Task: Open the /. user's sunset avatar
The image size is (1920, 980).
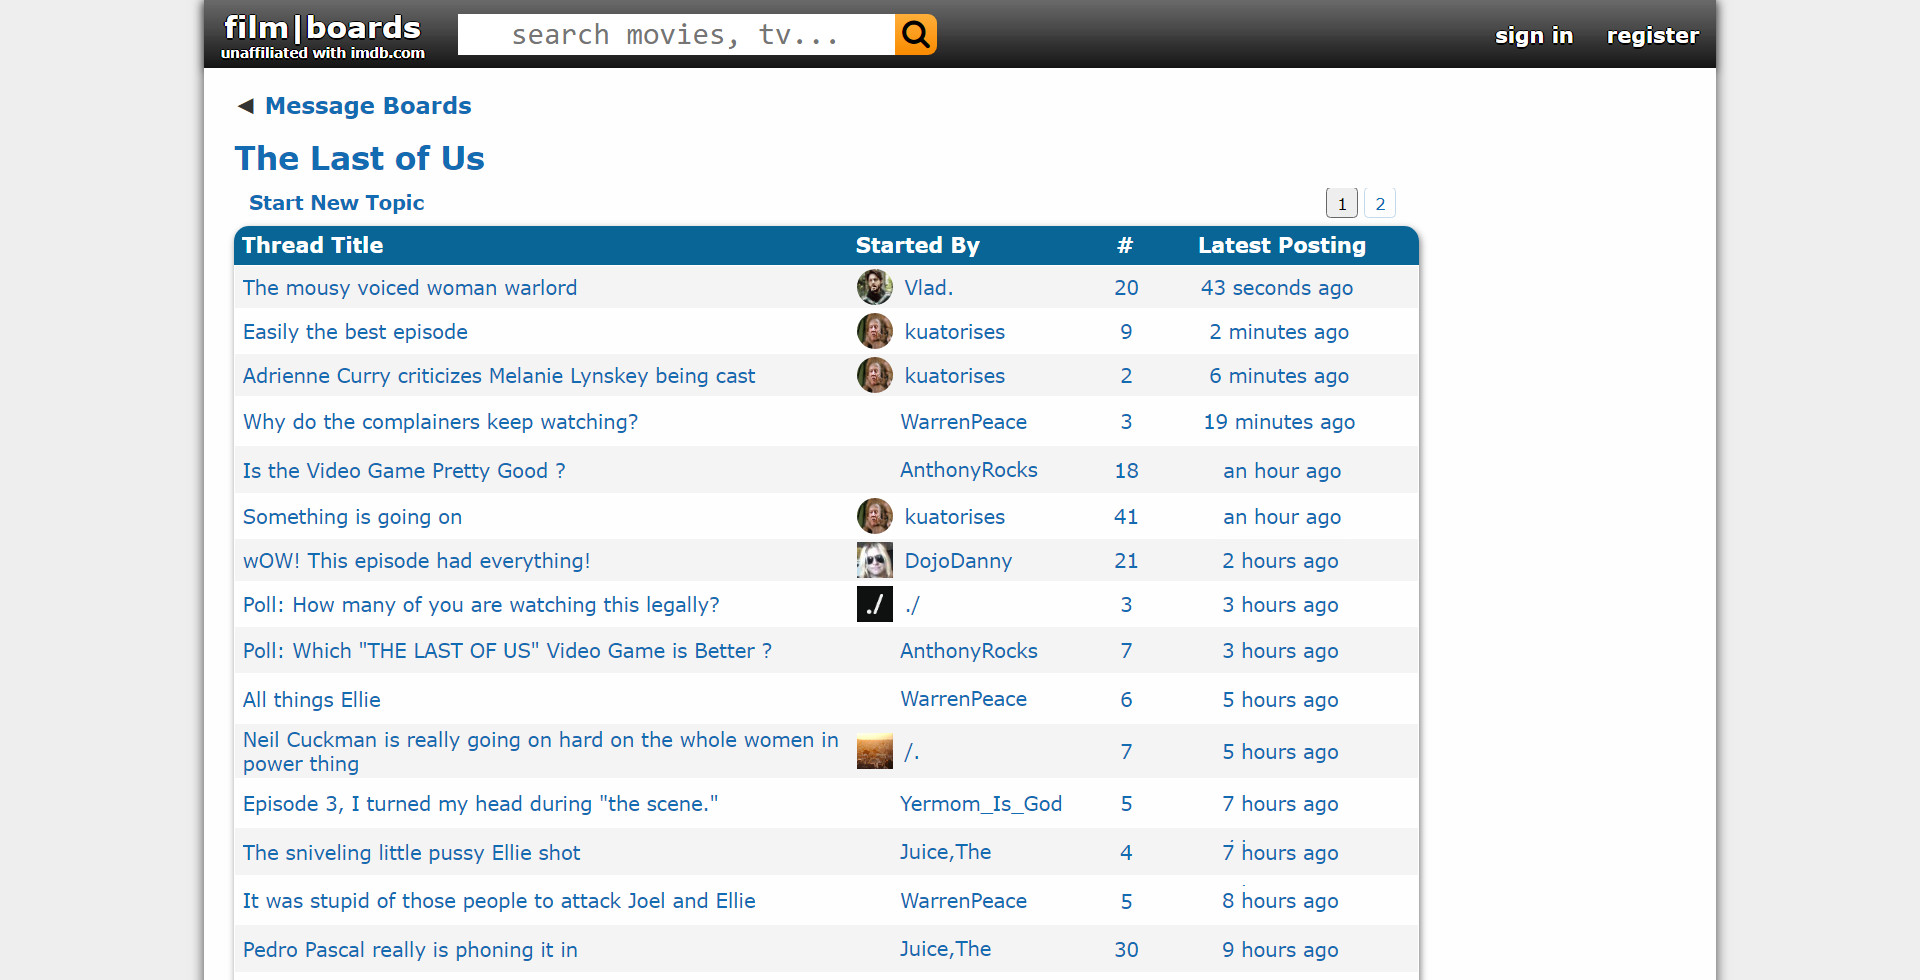Action: point(874,752)
